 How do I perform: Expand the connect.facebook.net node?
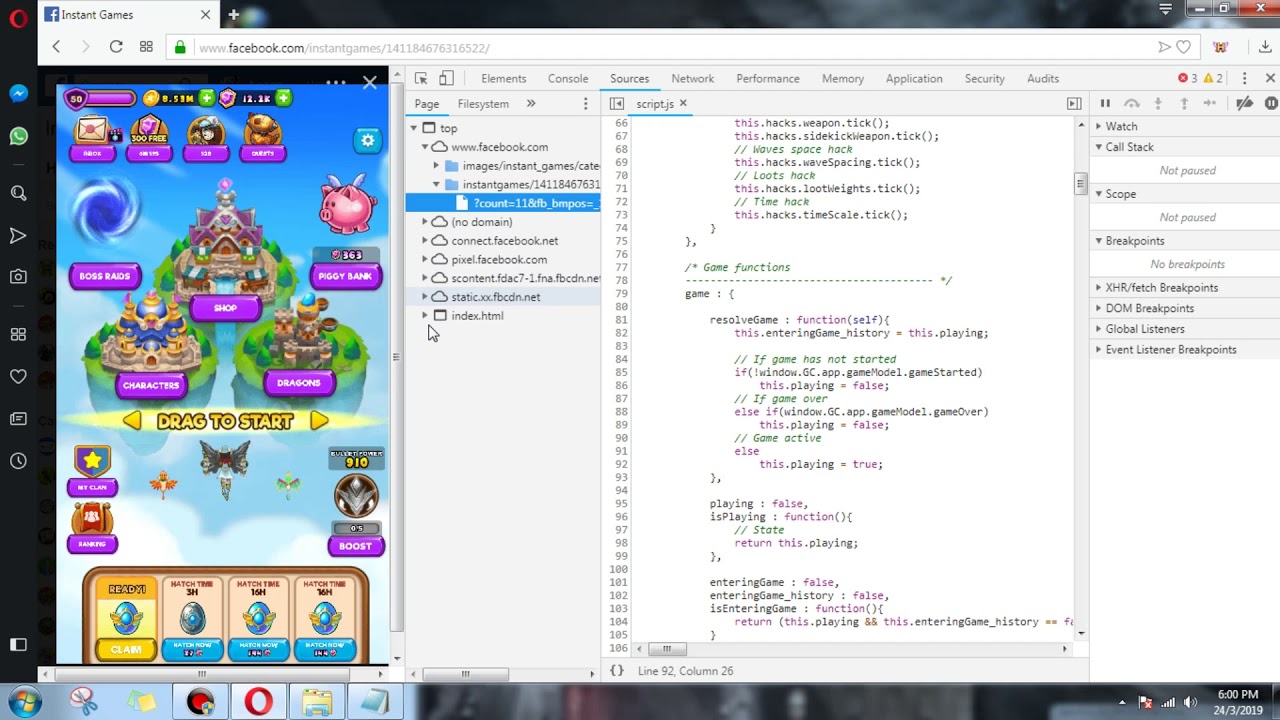pyautogui.click(x=425, y=241)
